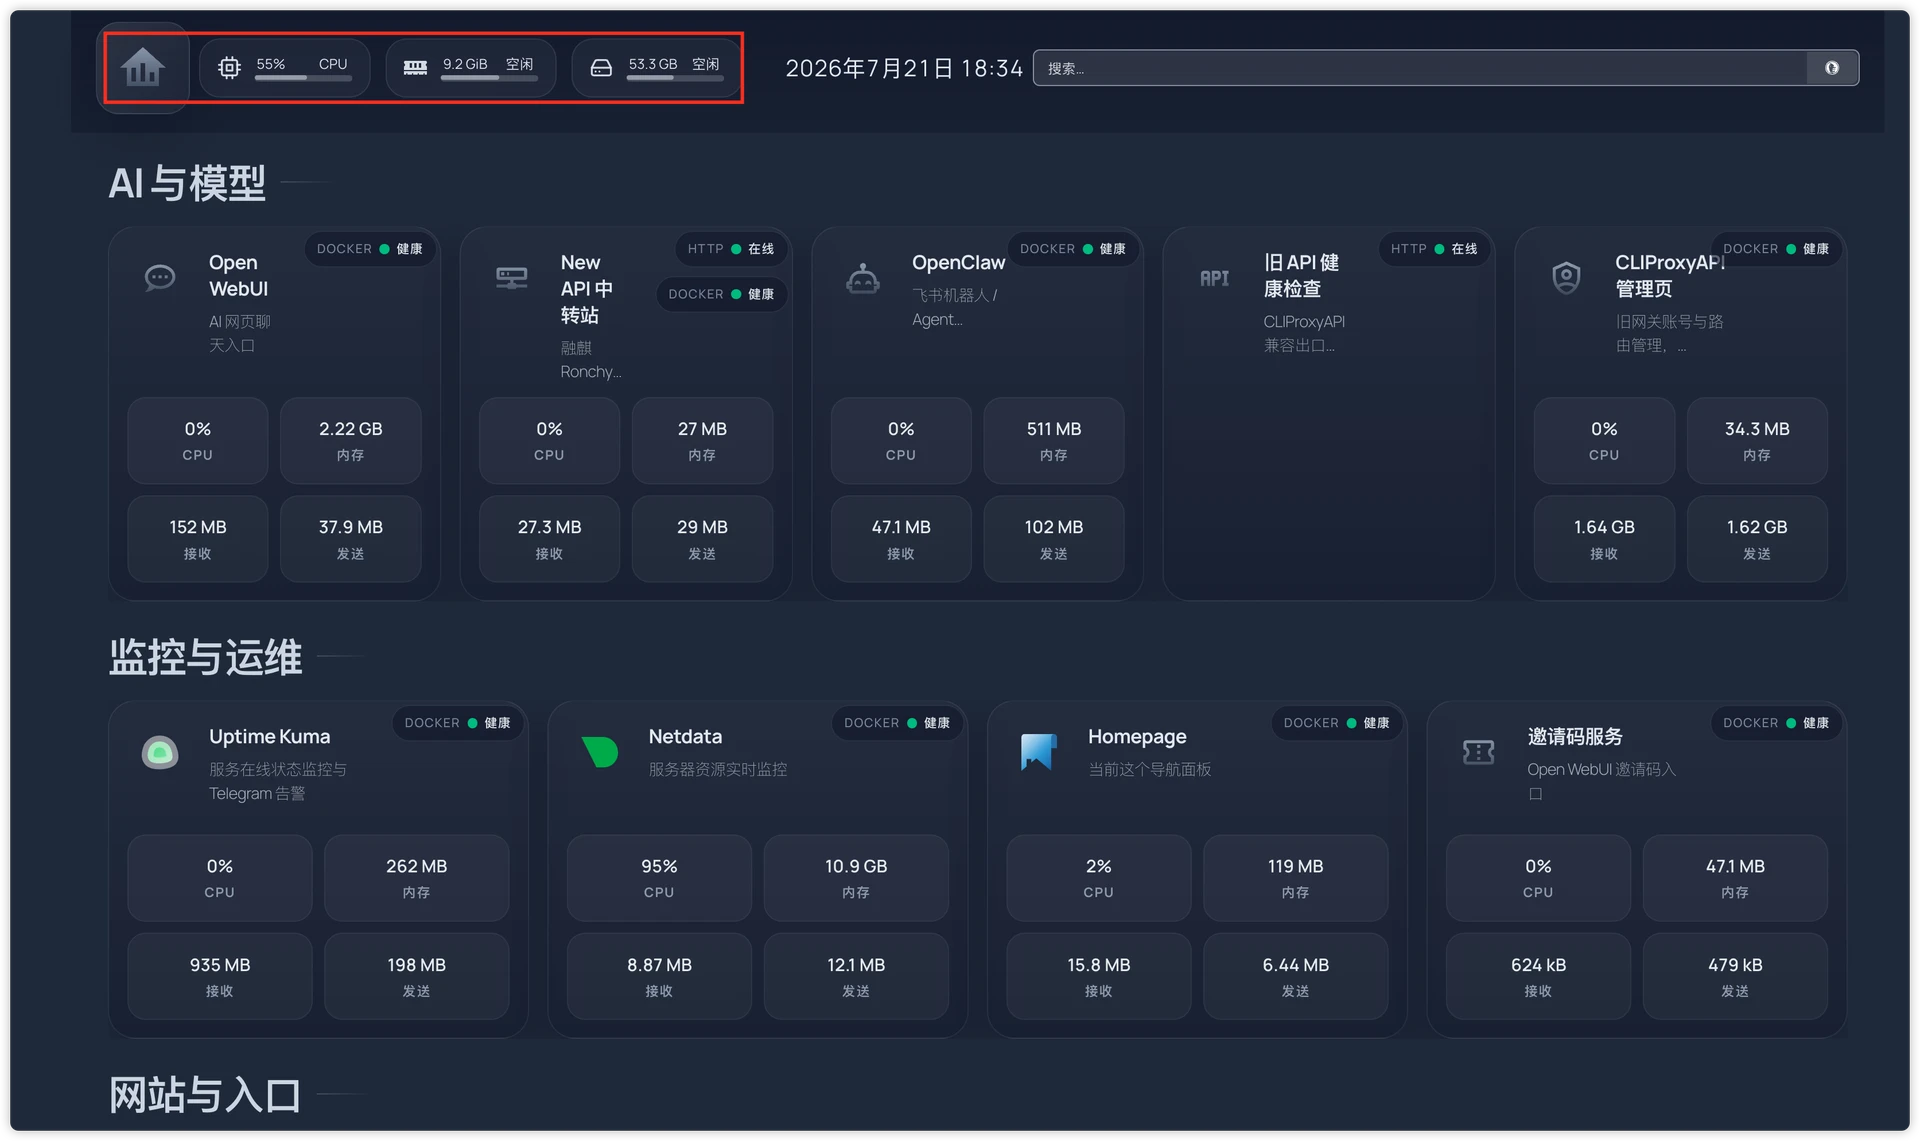Viewport: 1920px width, 1141px height.
Task: Click the Uptime Kuma green blob icon
Action: pyautogui.click(x=160, y=751)
